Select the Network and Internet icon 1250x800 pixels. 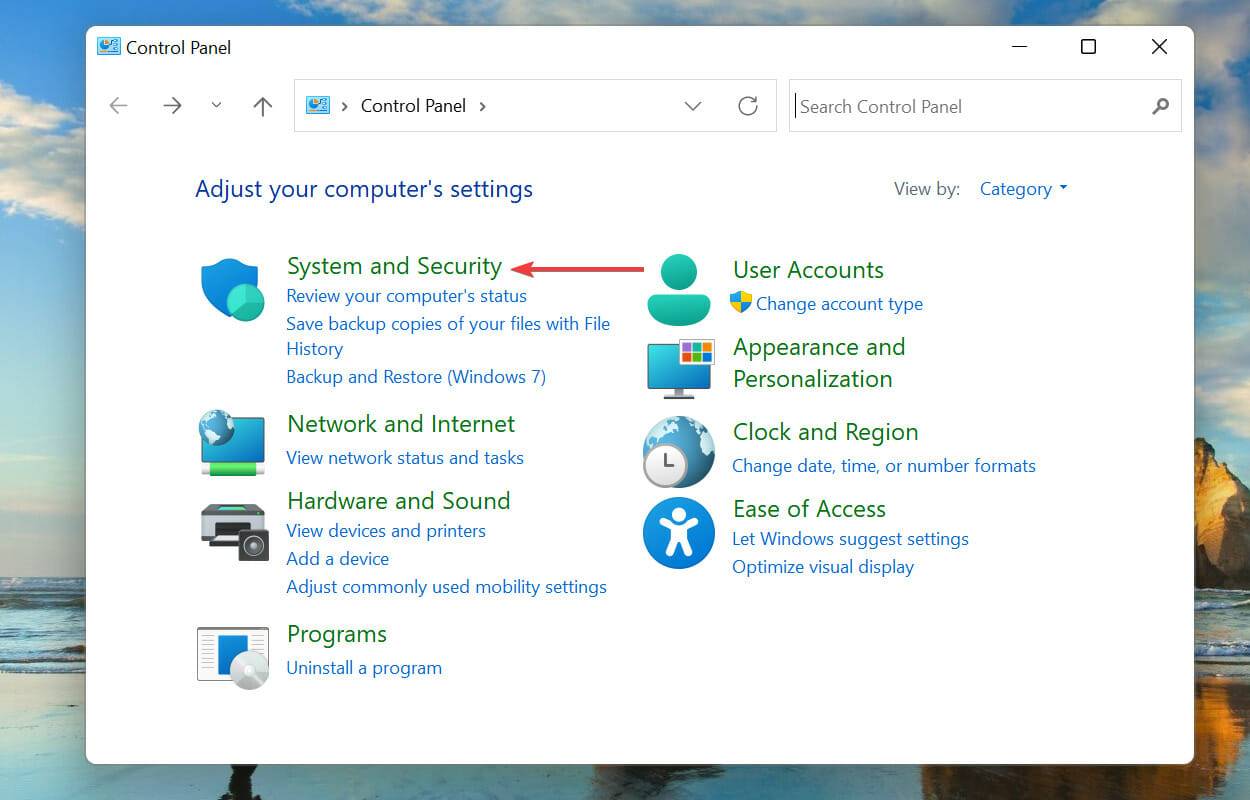232,443
